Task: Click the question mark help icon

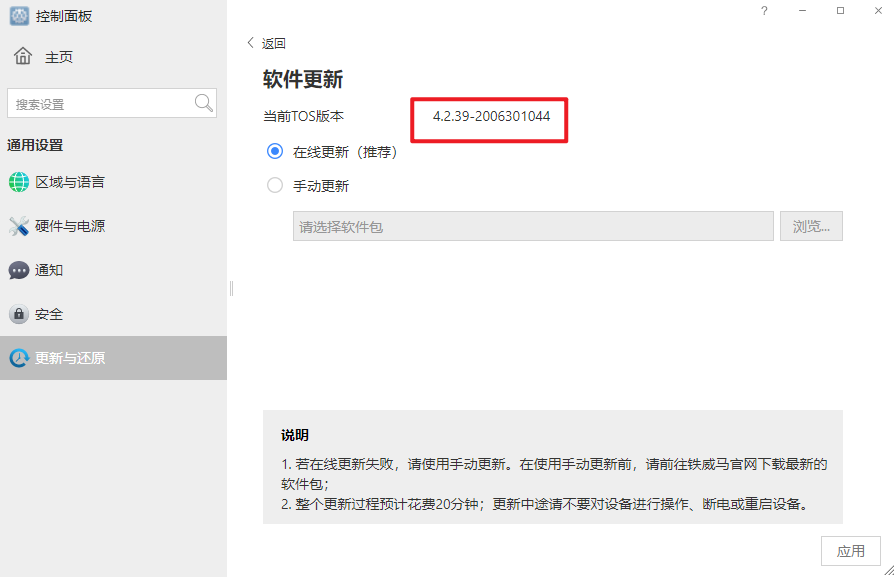Action: click(x=764, y=11)
